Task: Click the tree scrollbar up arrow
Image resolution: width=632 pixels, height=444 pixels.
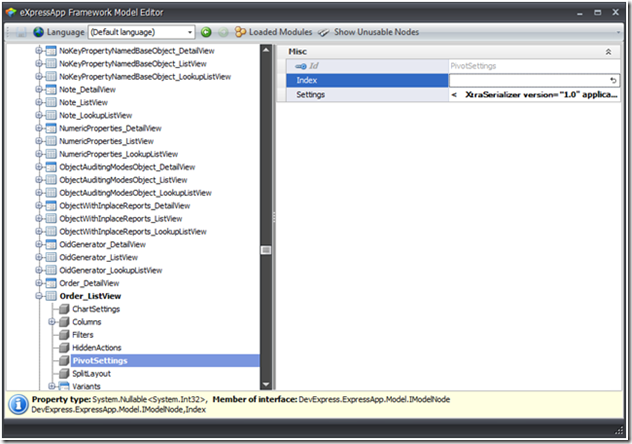Action: click(x=266, y=50)
